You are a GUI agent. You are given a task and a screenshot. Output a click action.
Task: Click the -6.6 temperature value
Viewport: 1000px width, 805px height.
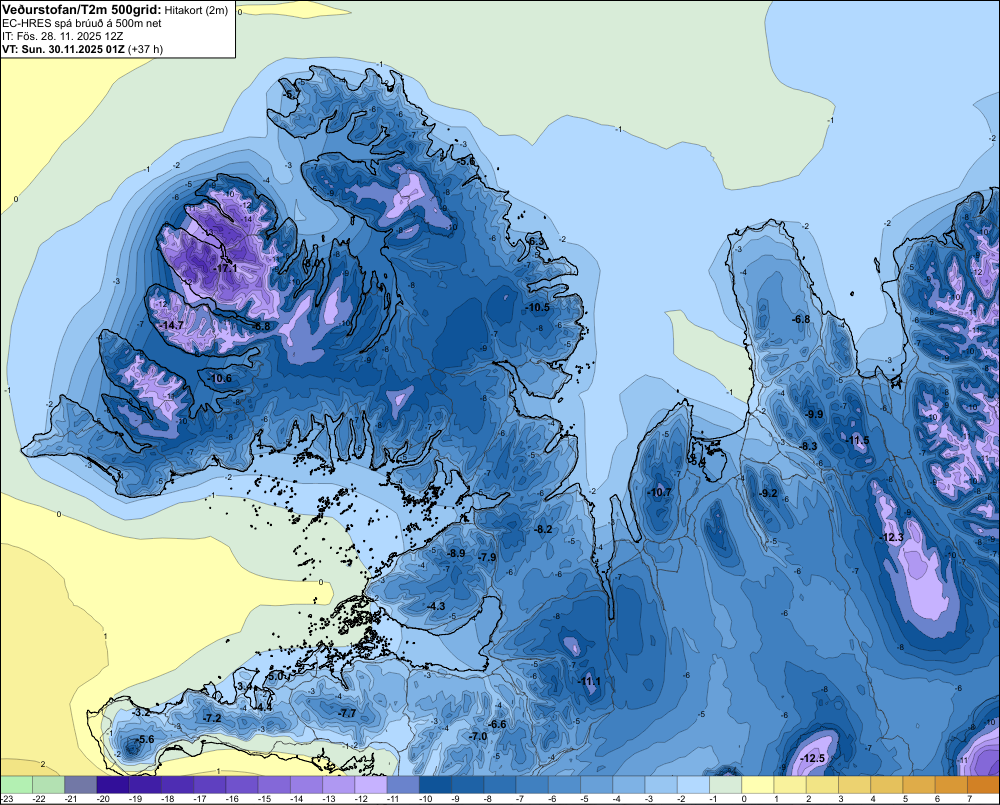(x=497, y=725)
